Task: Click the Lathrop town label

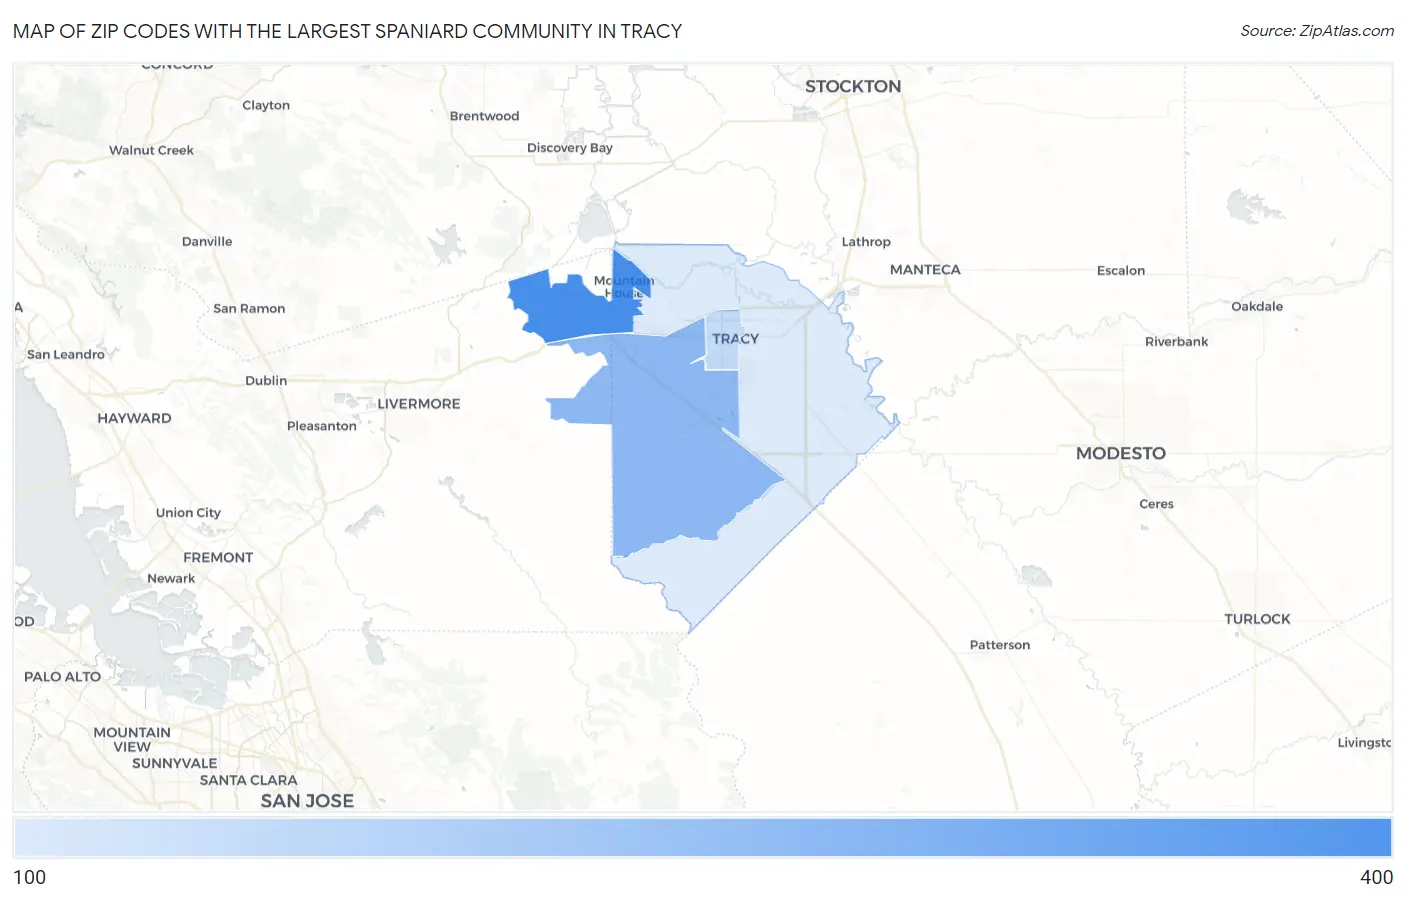Action: coord(866,242)
